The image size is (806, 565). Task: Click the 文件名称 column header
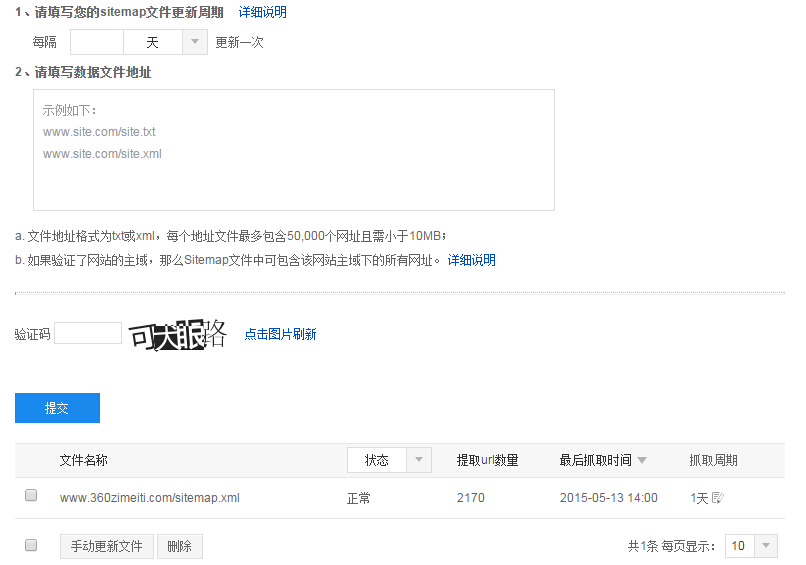coord(83,460)
